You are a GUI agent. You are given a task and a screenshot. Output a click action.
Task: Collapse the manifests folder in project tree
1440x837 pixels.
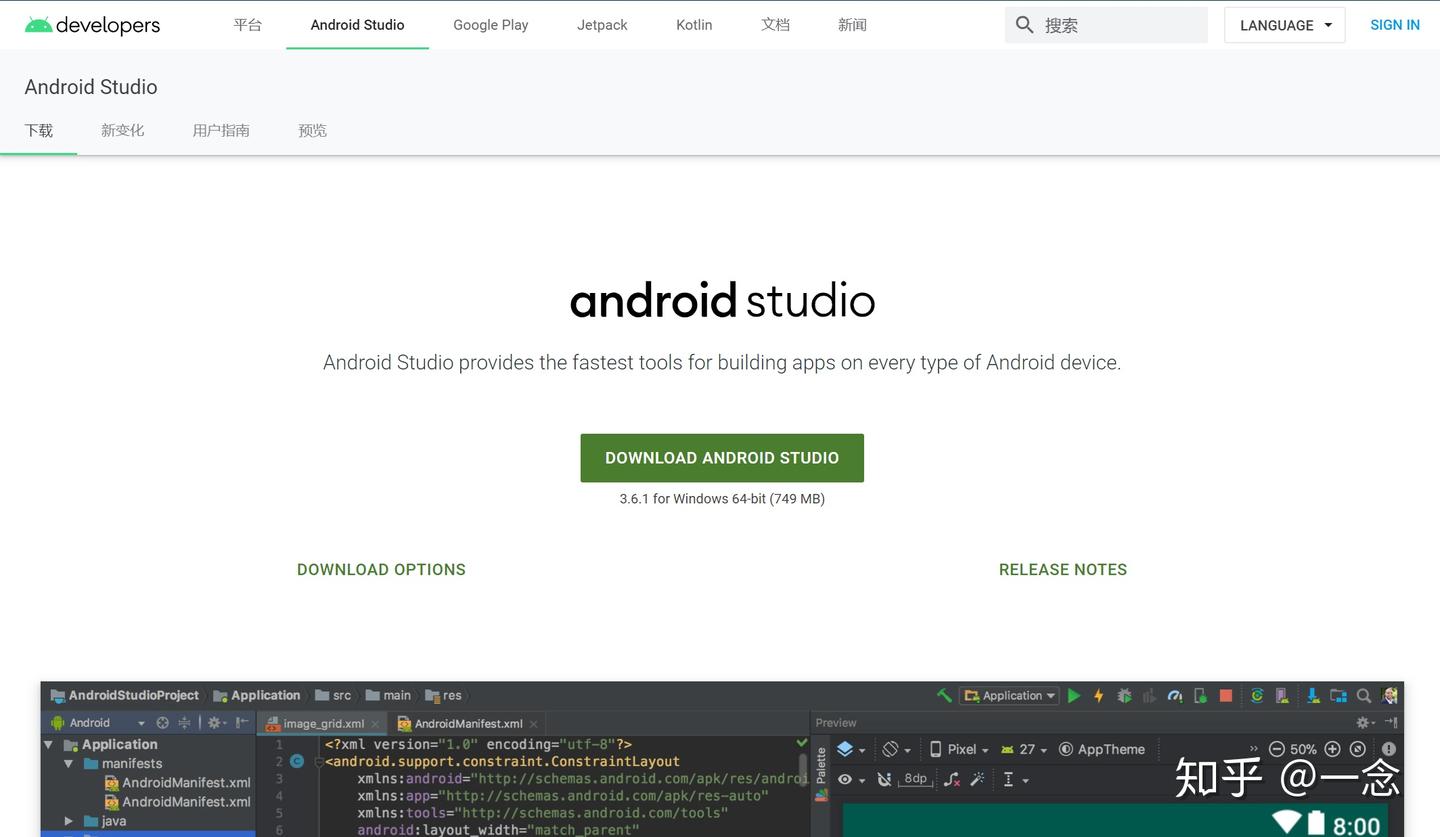point(69,764)
